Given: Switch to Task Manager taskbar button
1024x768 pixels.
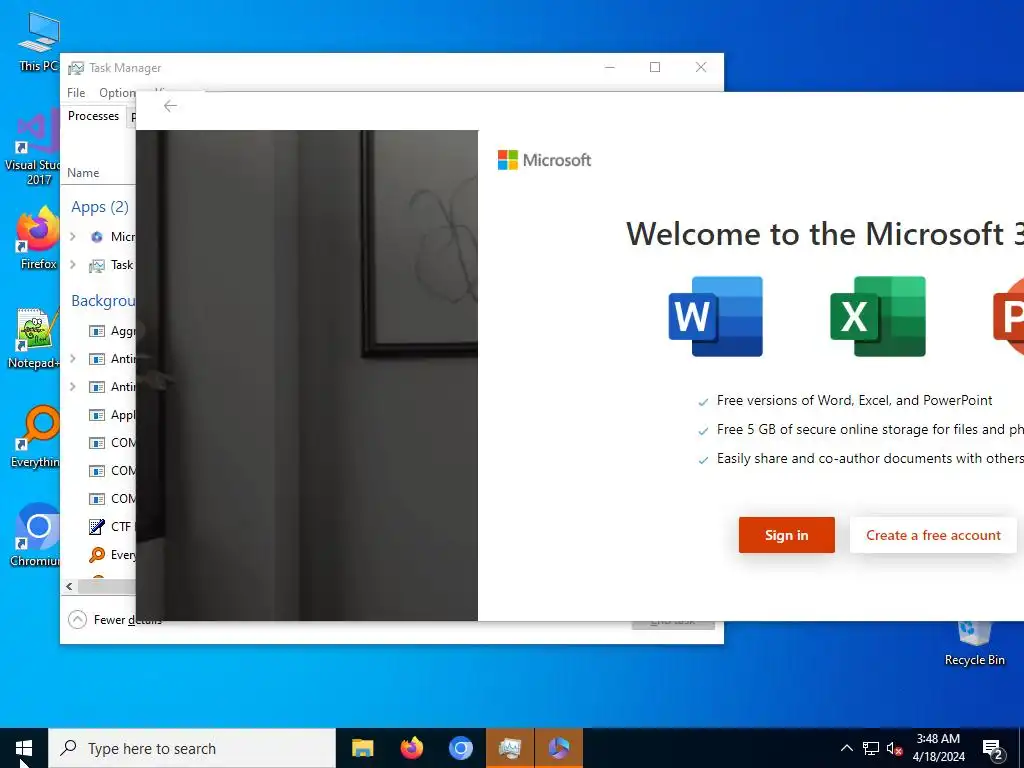Looking at the screenshot, I should (510, 748).
